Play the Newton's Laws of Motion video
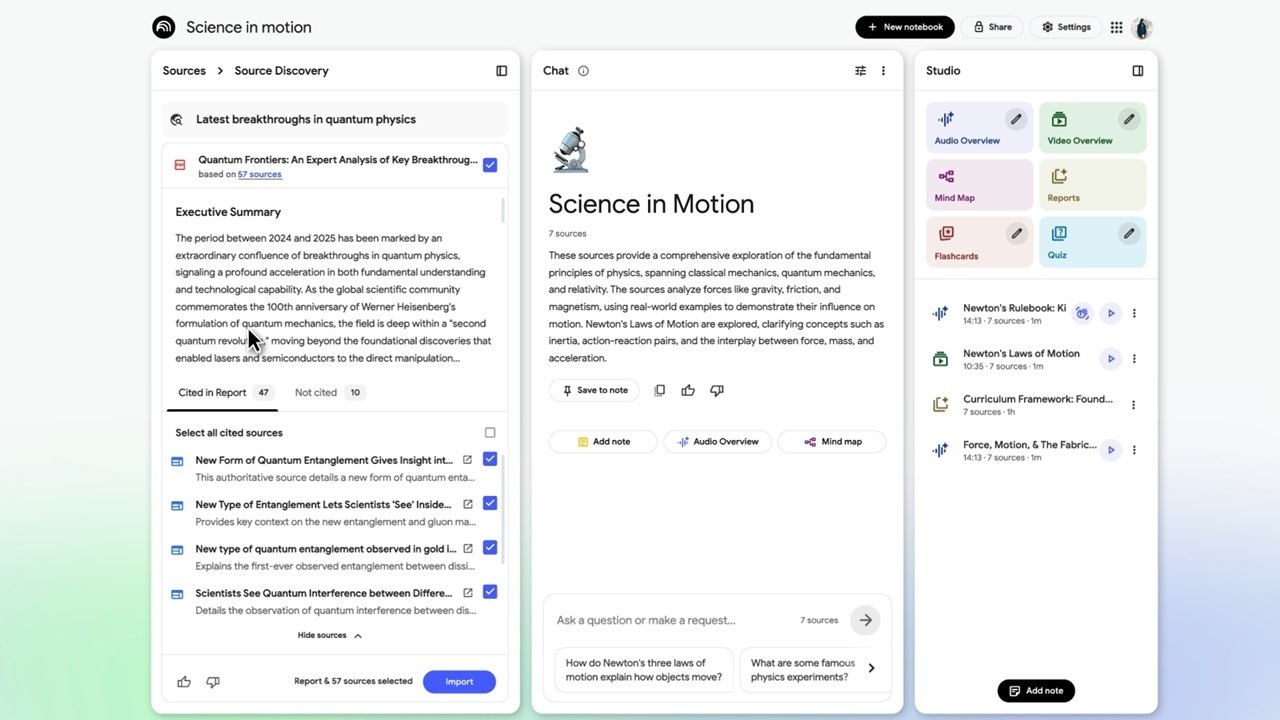This screenshot has height=720, width=1280. [x=1110, y=359]
